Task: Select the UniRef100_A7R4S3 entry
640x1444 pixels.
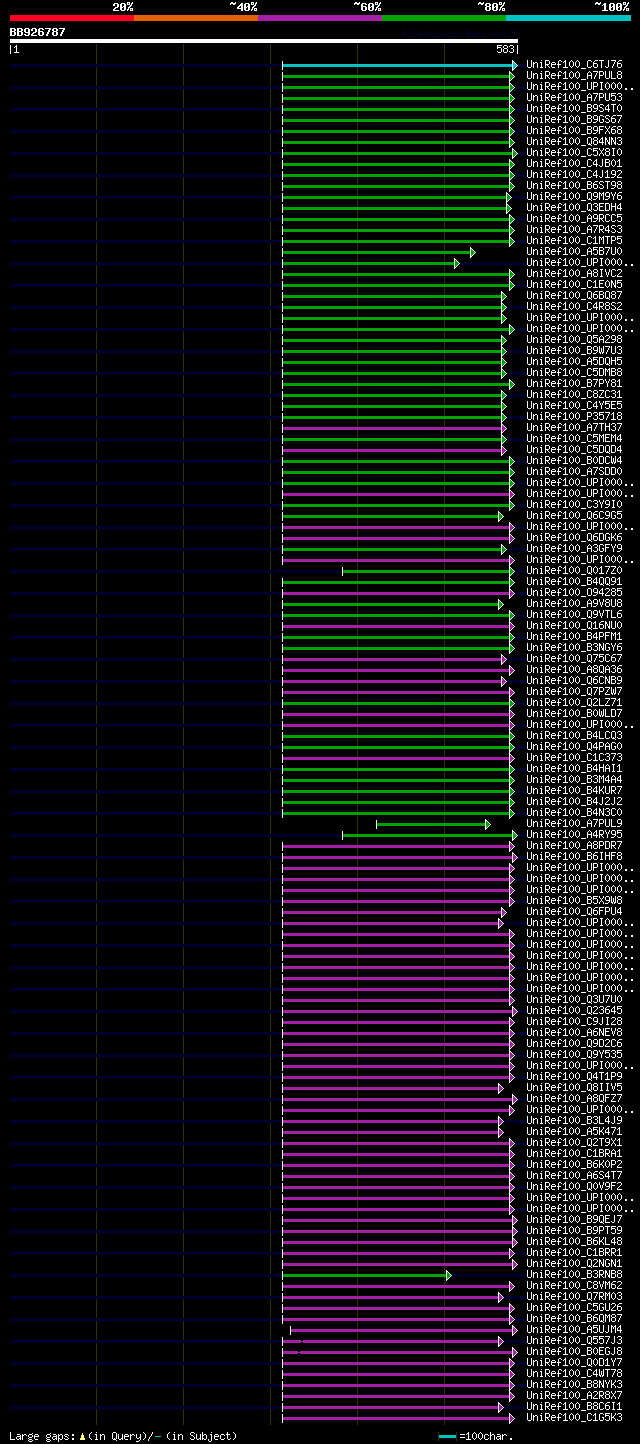Action: tap(574, 229)
